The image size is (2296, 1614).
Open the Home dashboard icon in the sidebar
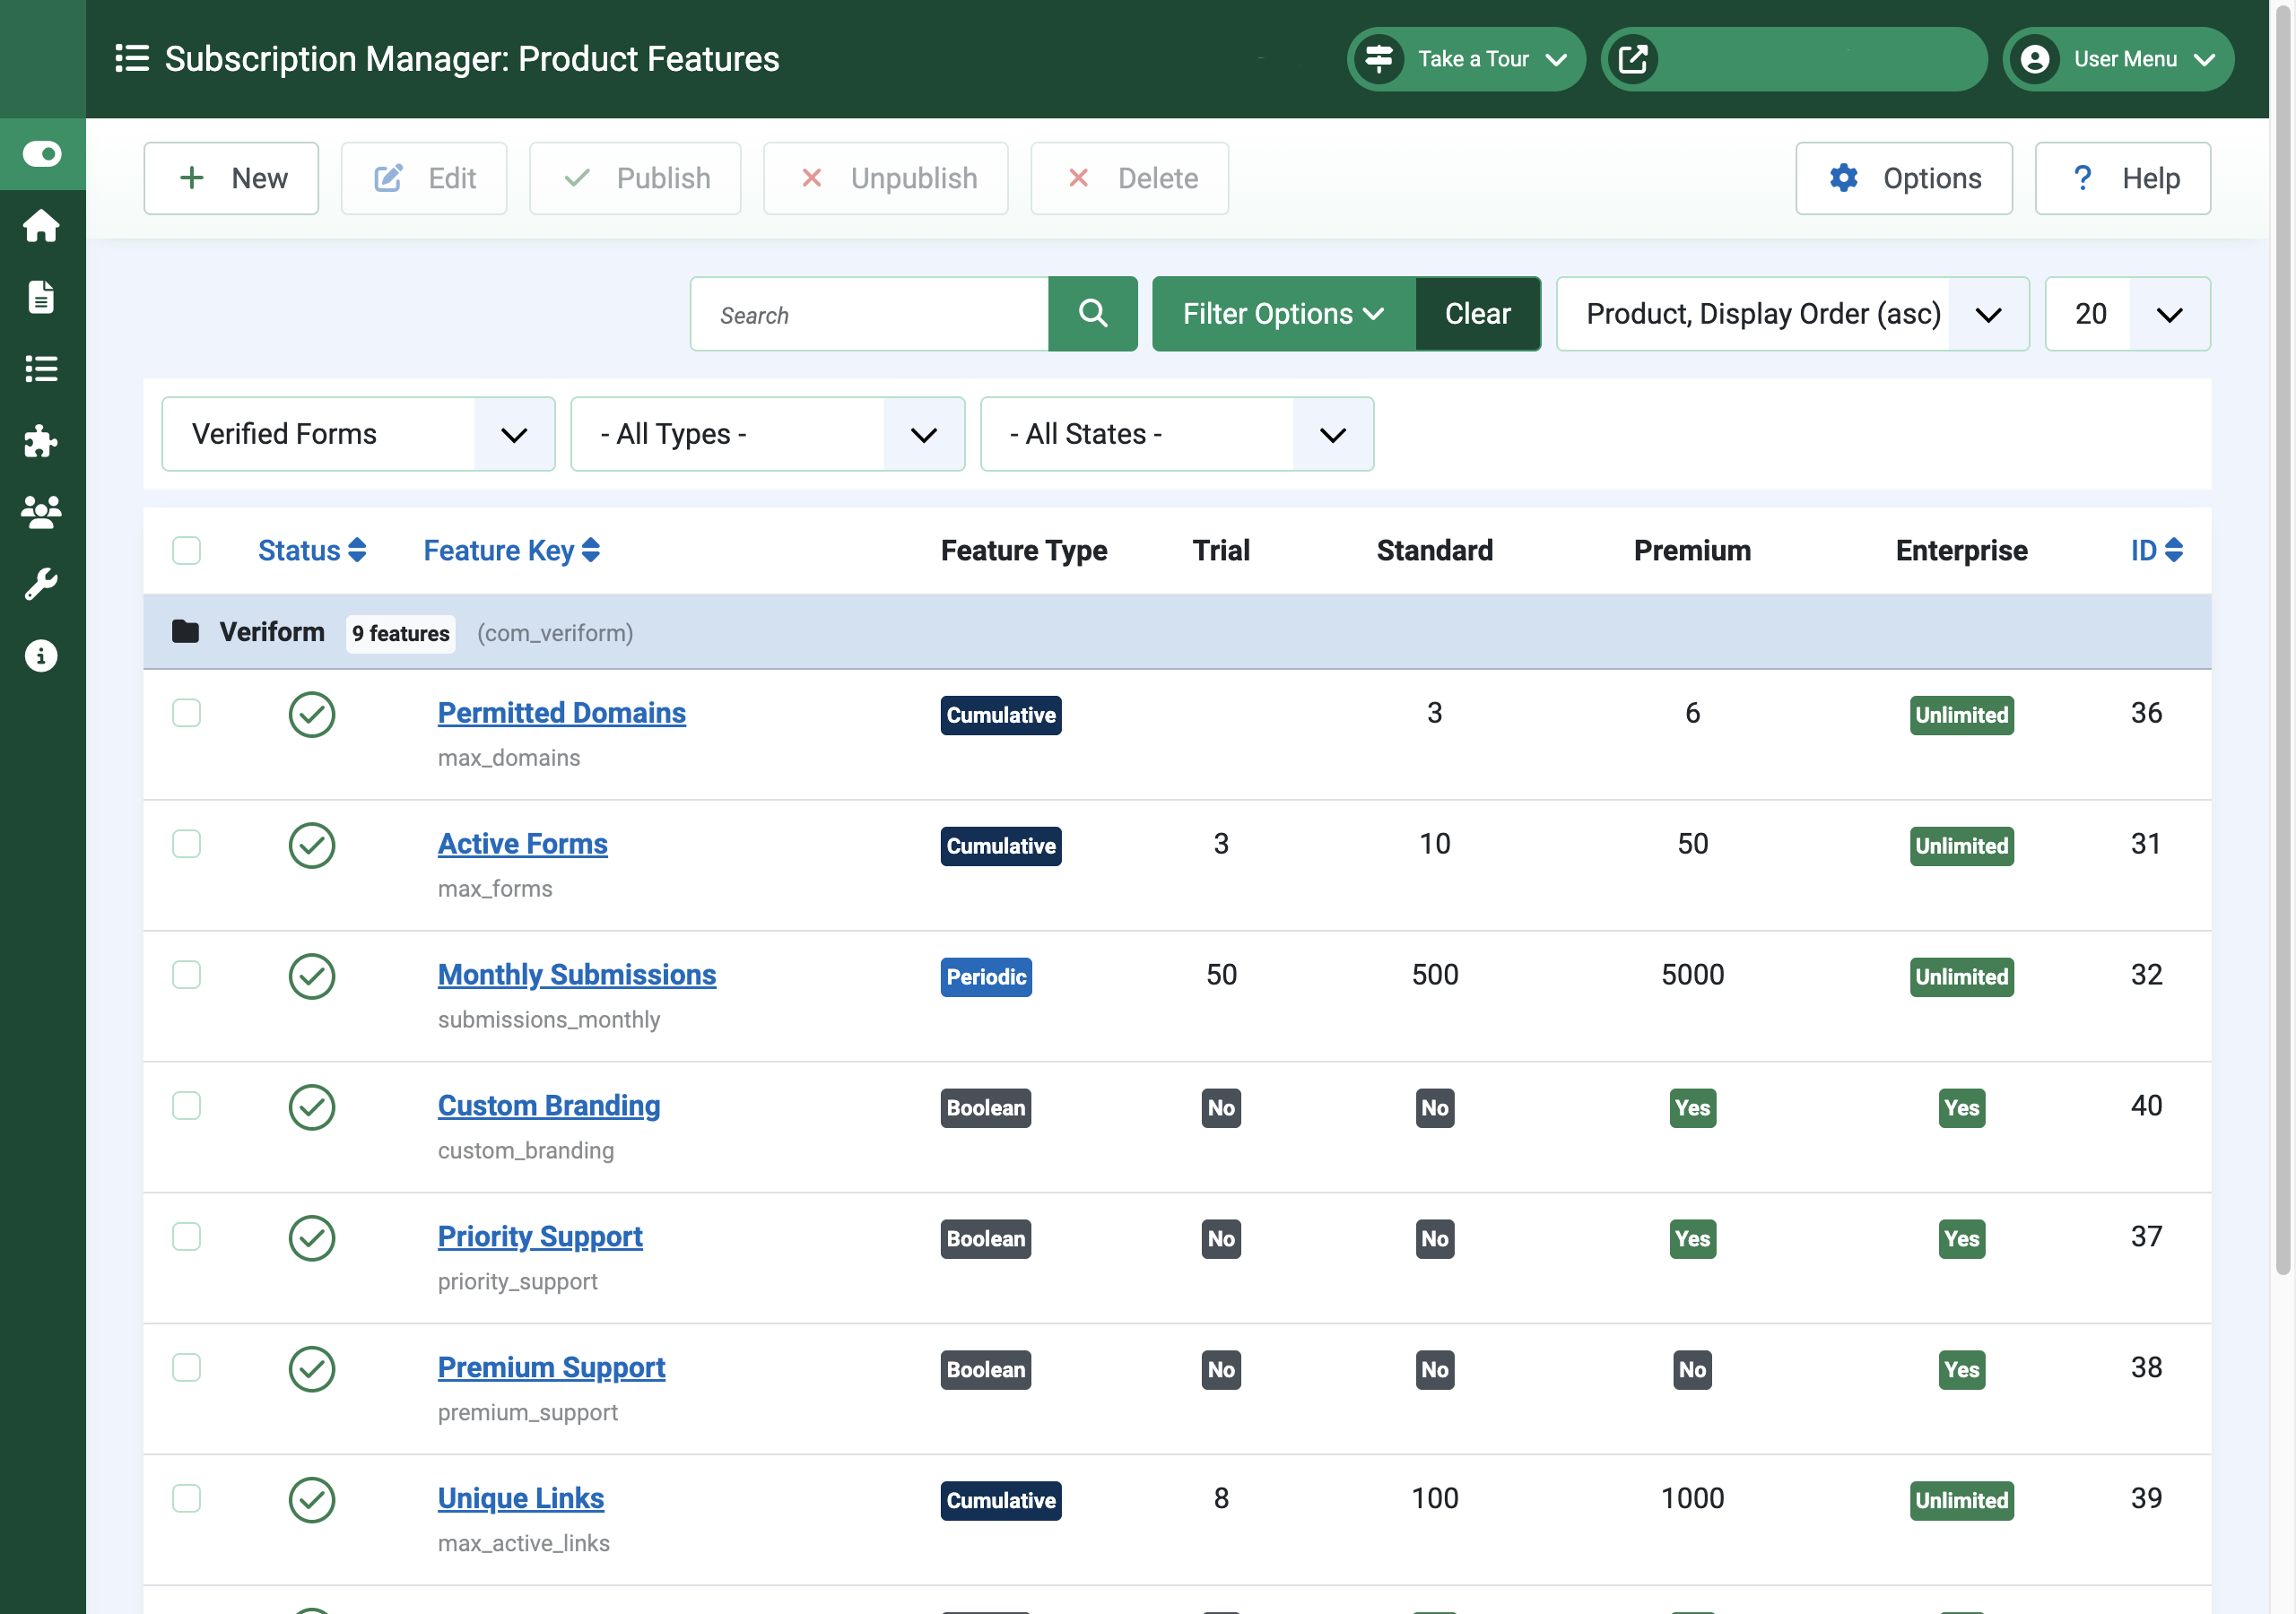[x=41, y=226]
